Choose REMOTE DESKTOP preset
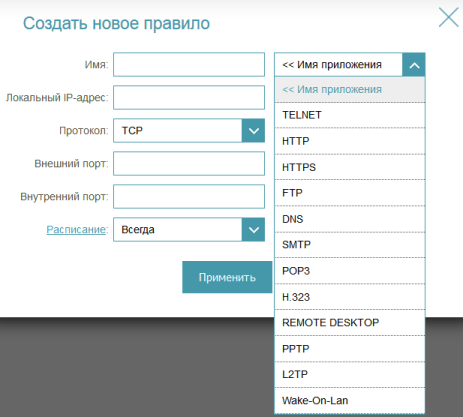Image resolution: width=463 pixels, height=417 pixels. tap(350, 323)
